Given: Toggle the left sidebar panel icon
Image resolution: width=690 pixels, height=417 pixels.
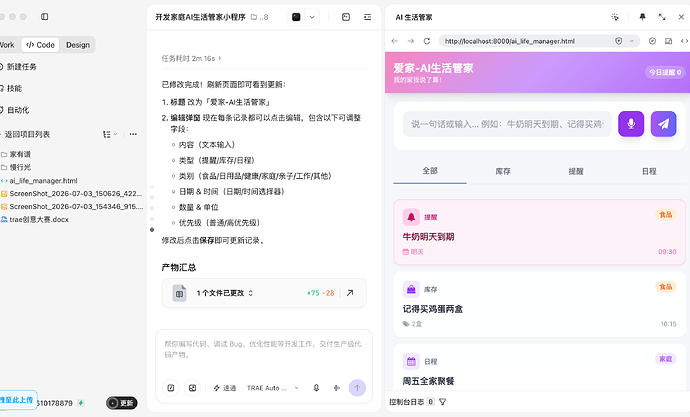Looking at the screenshot, I should click(44, 17).
